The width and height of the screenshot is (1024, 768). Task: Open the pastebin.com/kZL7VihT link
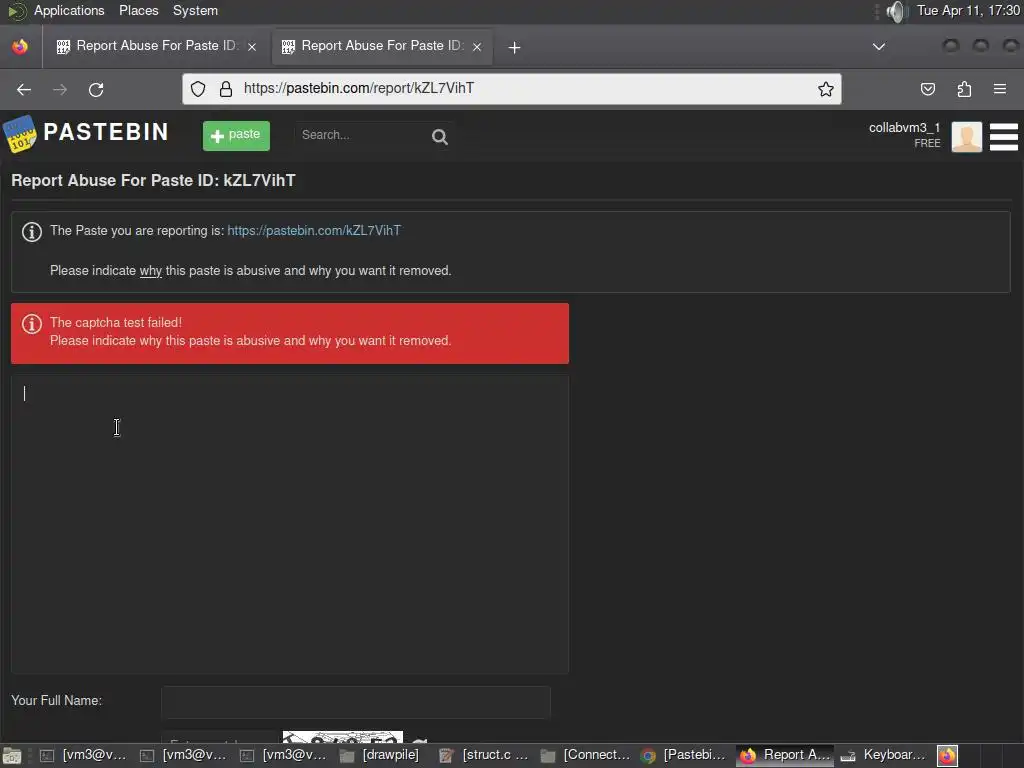click(x=314, y=231)
